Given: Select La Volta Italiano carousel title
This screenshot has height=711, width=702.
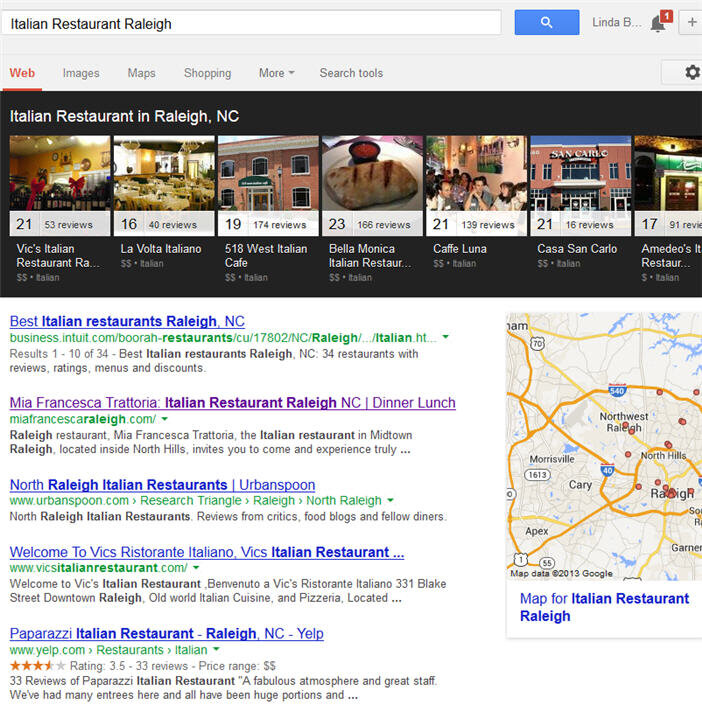Looking at the screenshot, I should point(161,249).
